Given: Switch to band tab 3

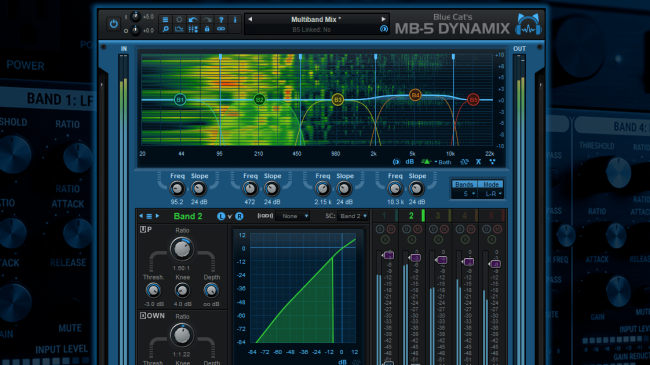Looking at the screenshot, I should coord(438,216).
